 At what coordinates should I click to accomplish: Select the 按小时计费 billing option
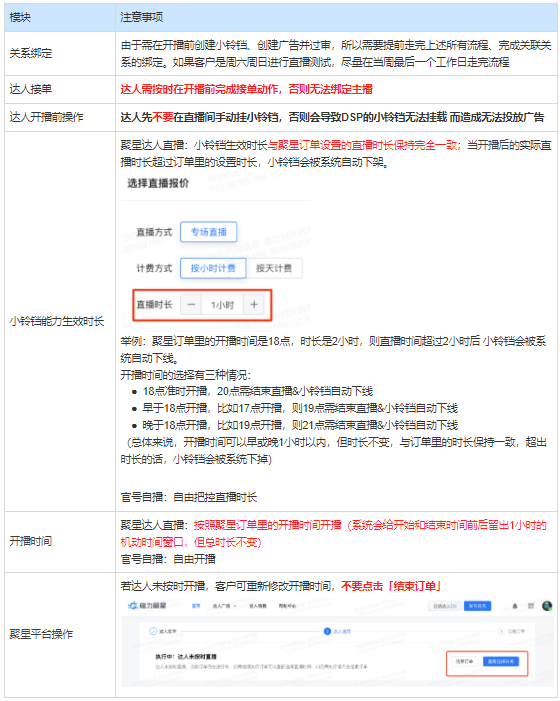(x=213, y=268)
